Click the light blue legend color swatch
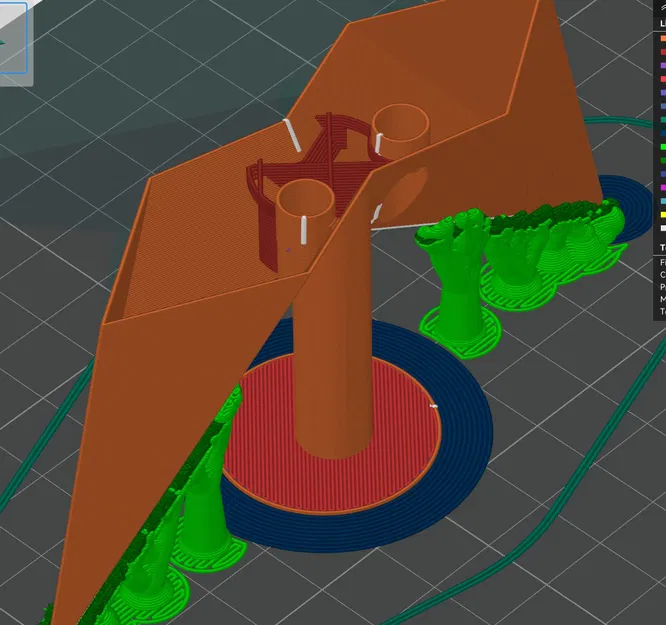This screenshot has height=625, width=666. click(x=663, y=201)
